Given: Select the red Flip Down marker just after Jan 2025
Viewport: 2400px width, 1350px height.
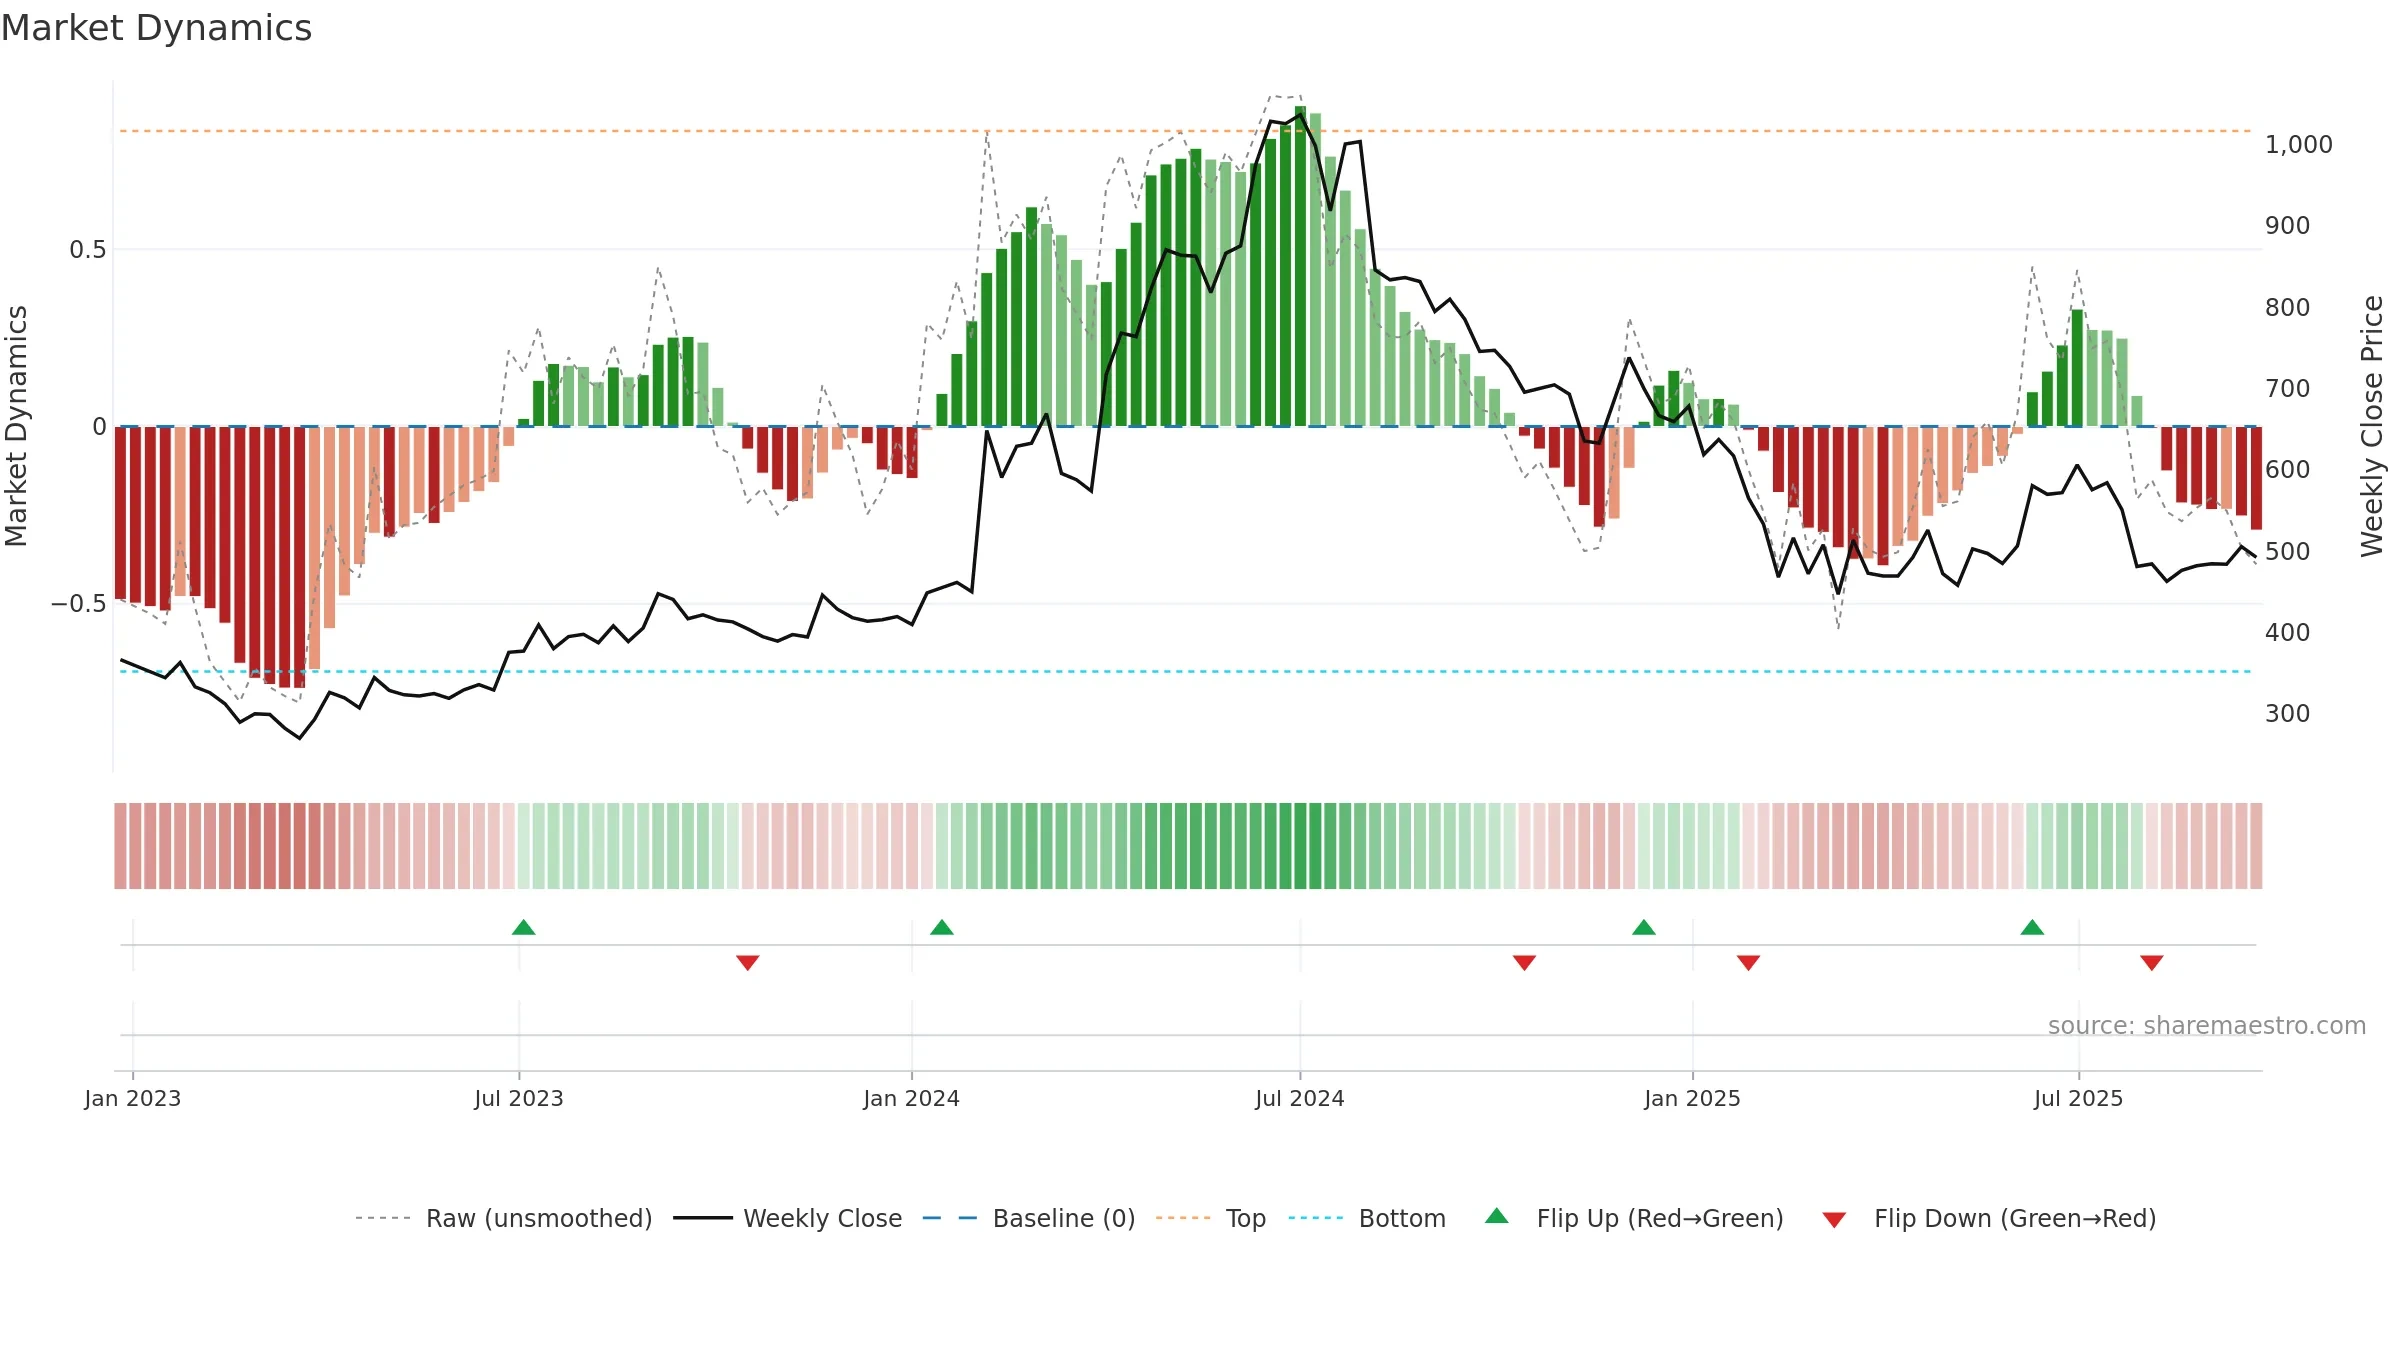Looking at the screenshot, I should pyautogui.click(x=1748, y=963).
